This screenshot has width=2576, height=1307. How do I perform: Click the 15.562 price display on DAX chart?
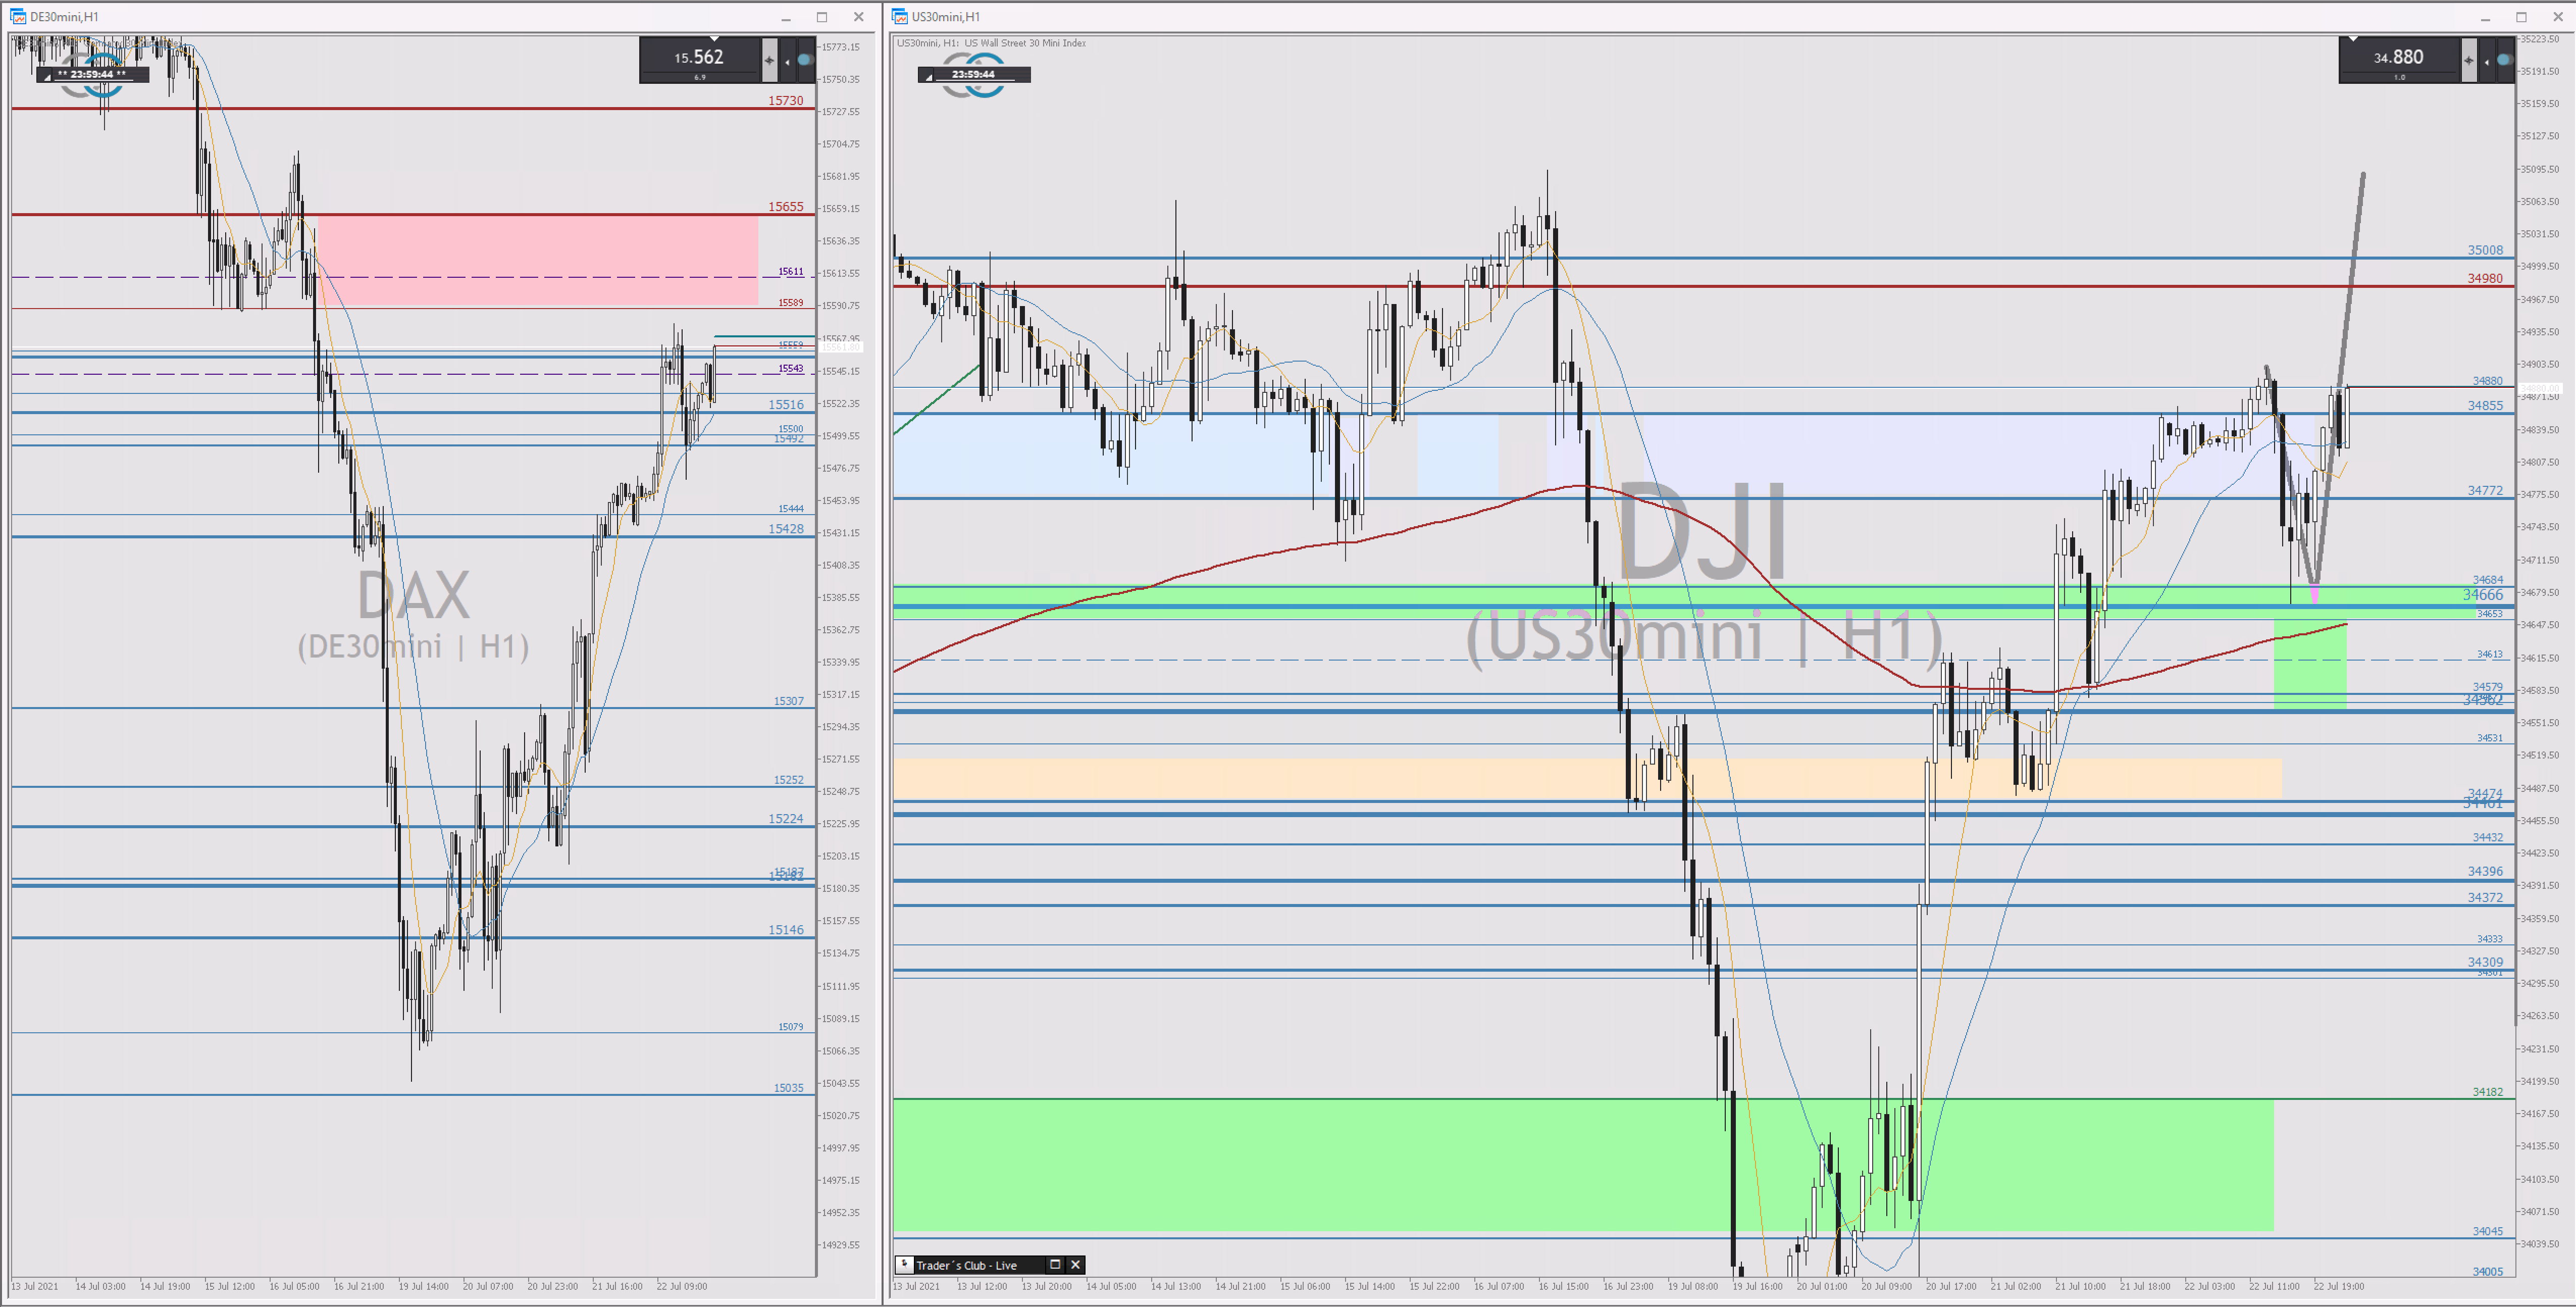[x=699, y=58]
